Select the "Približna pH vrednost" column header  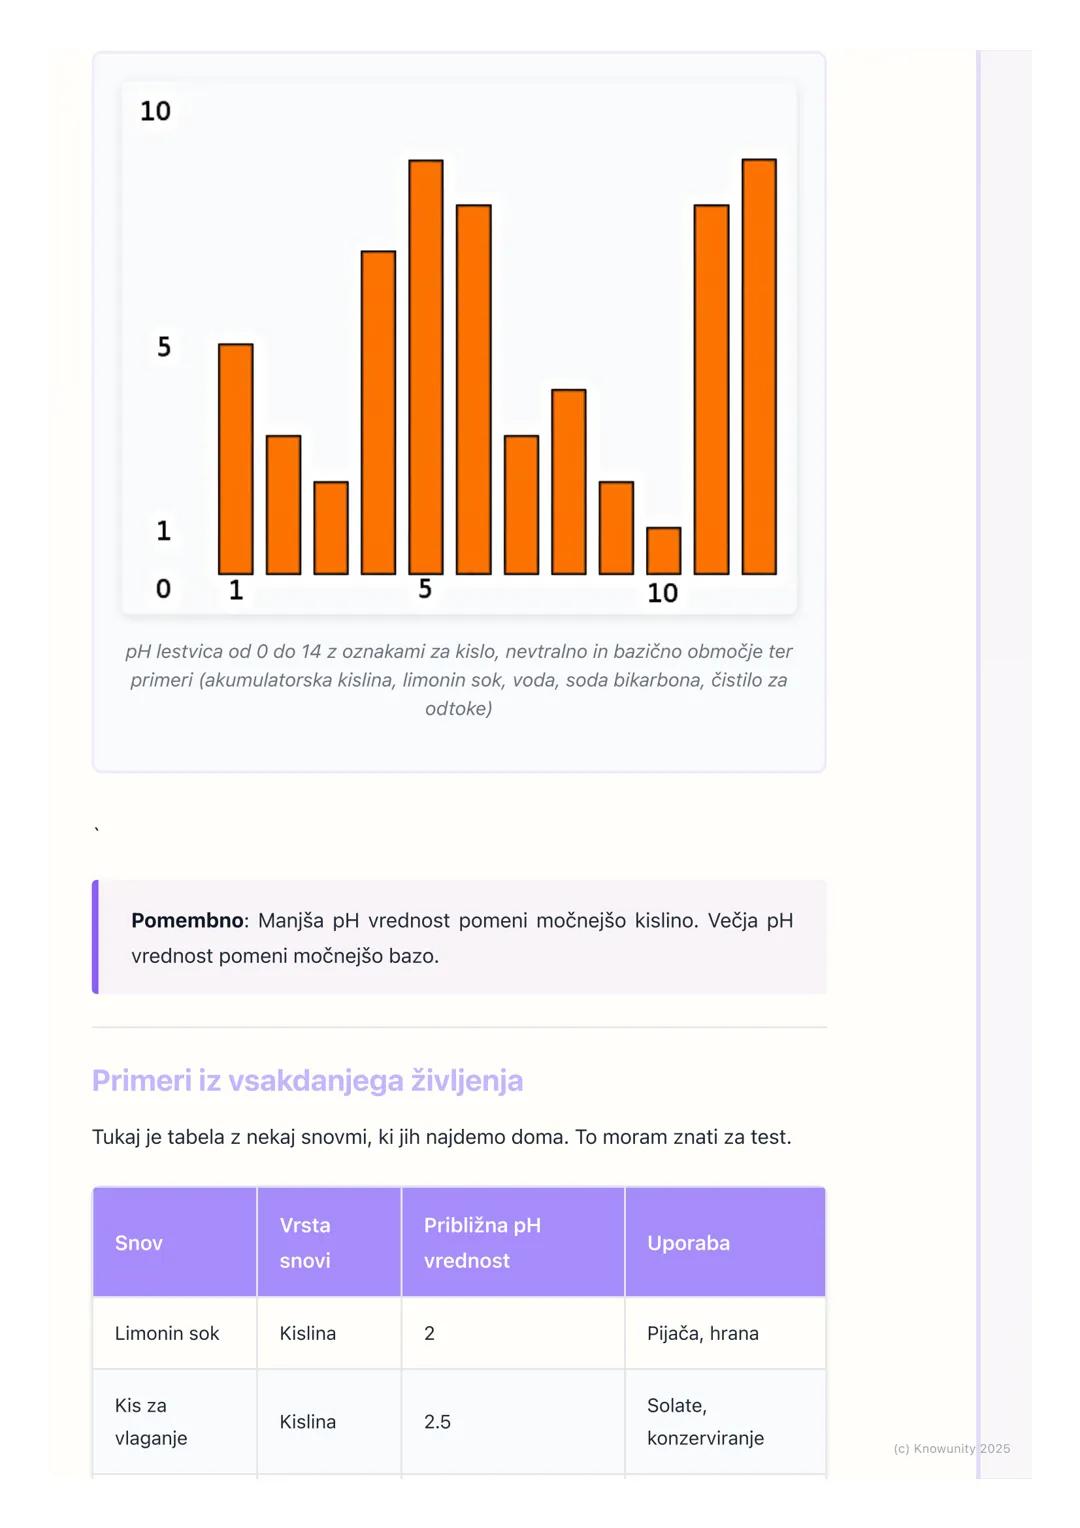(482, 1243)
